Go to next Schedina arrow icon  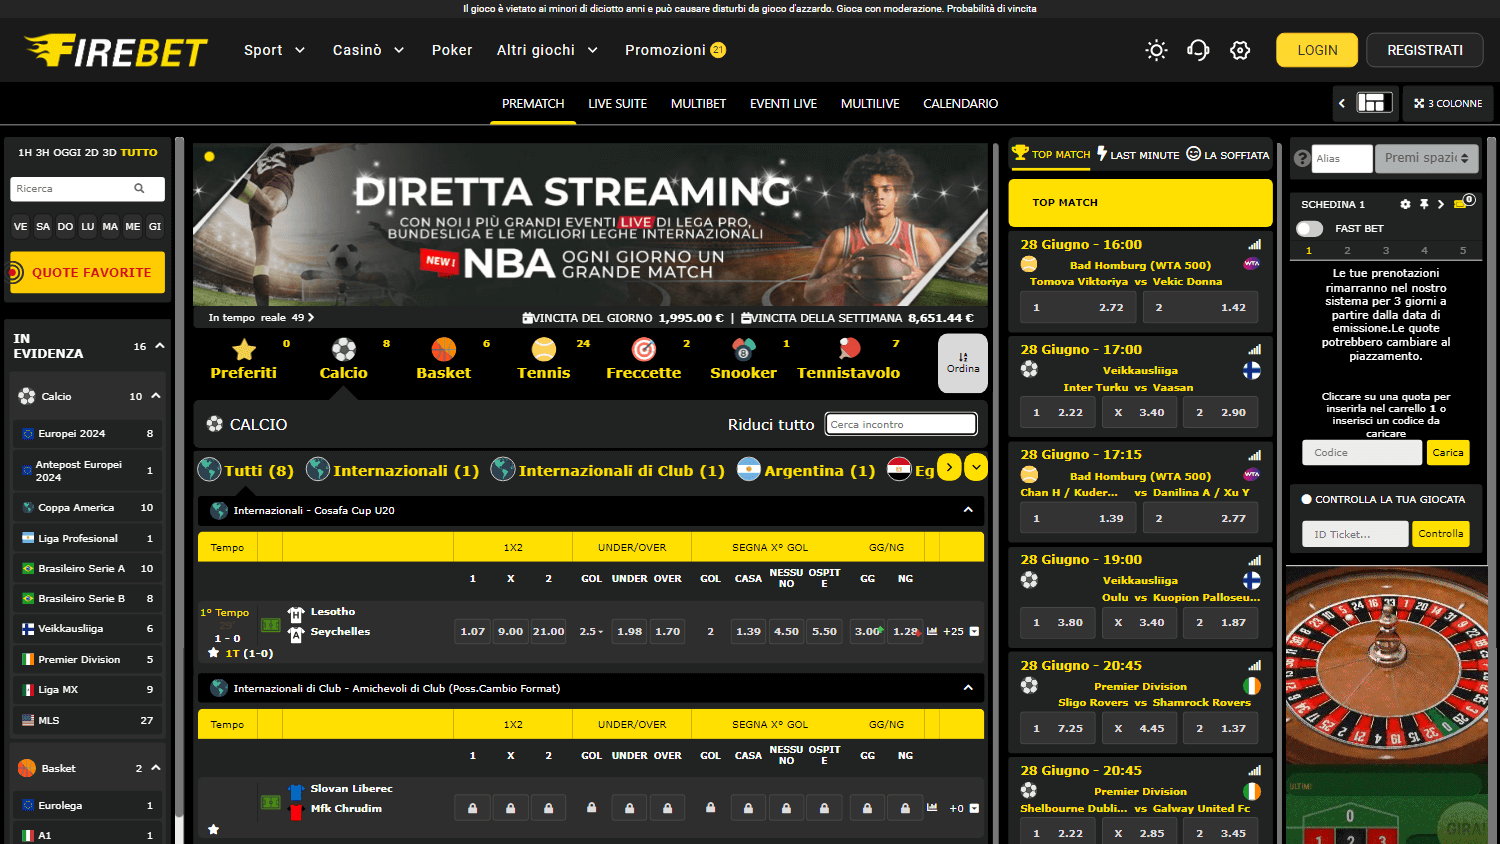tap(1441, 204)
